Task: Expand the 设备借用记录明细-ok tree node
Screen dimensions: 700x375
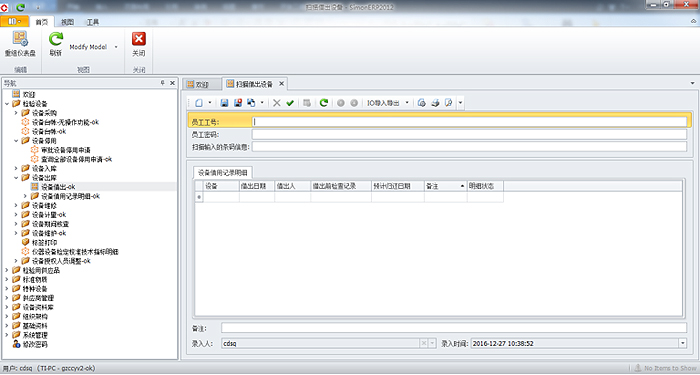Action: point(25,196)
